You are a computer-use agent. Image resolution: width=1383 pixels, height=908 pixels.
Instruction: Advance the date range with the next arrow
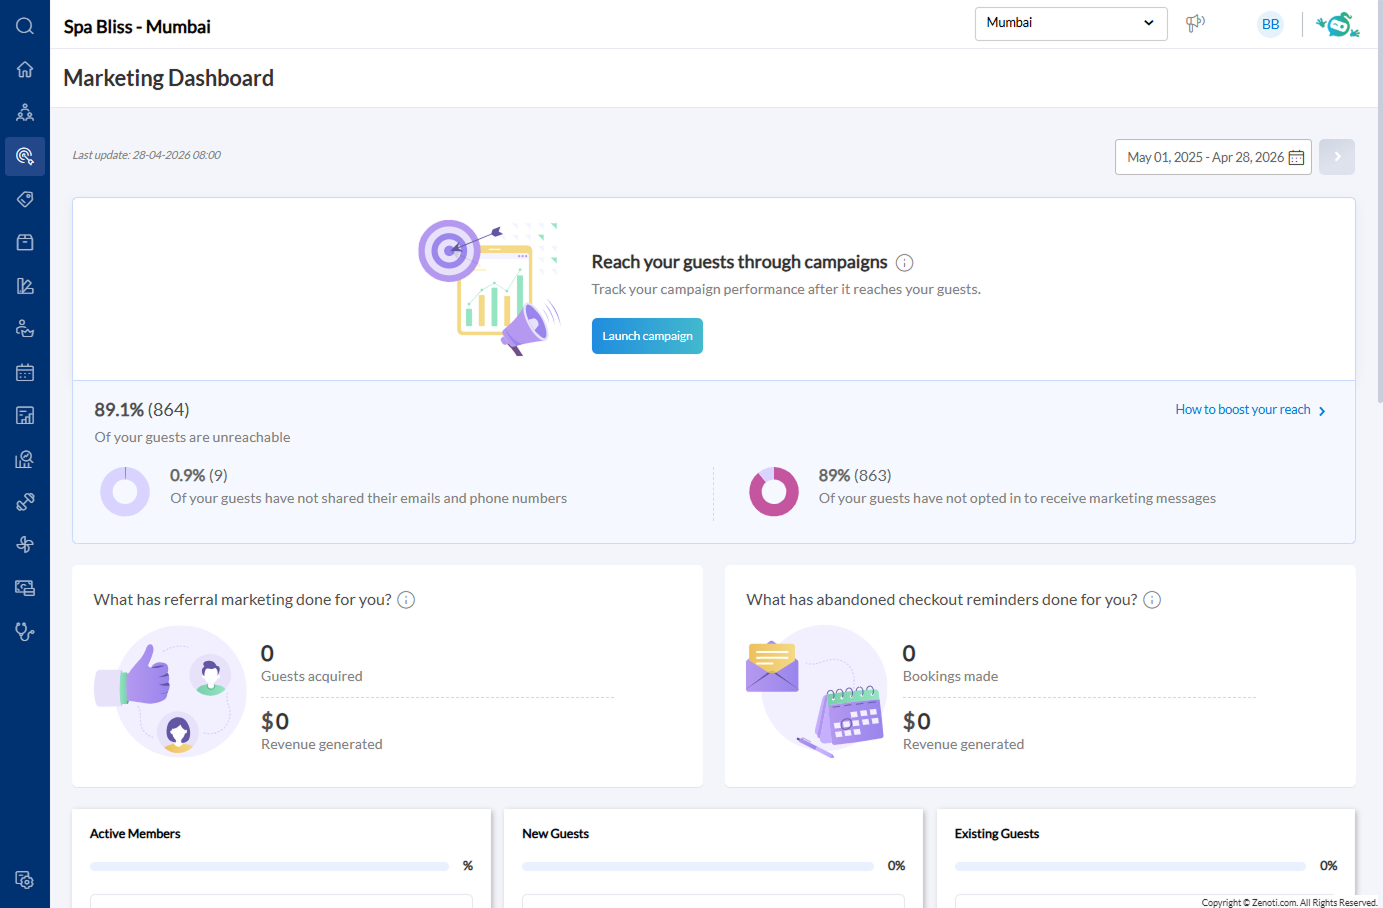tap(1337, 156)
